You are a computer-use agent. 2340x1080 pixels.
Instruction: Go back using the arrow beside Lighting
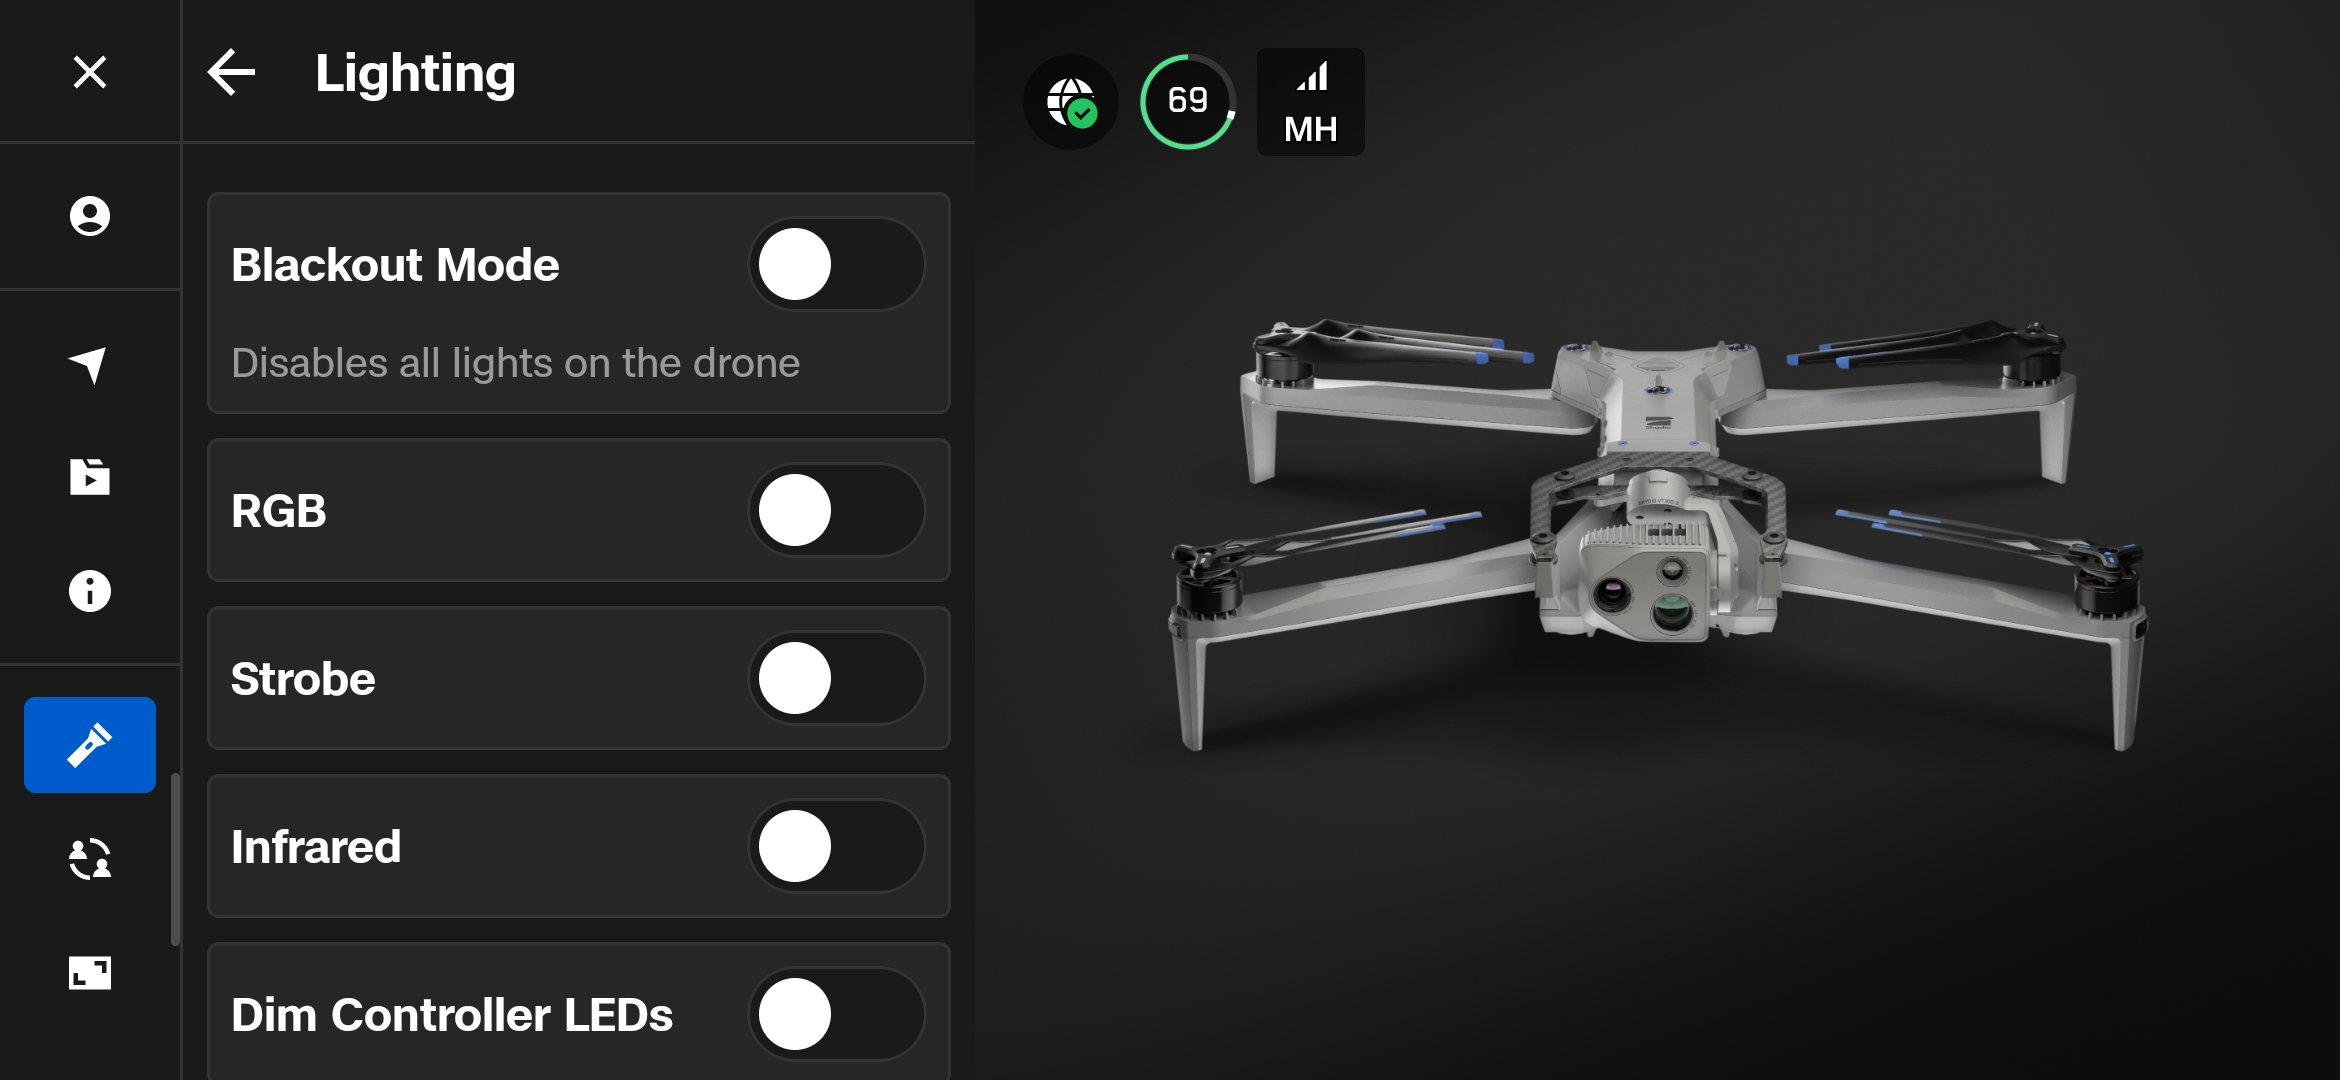231,72
